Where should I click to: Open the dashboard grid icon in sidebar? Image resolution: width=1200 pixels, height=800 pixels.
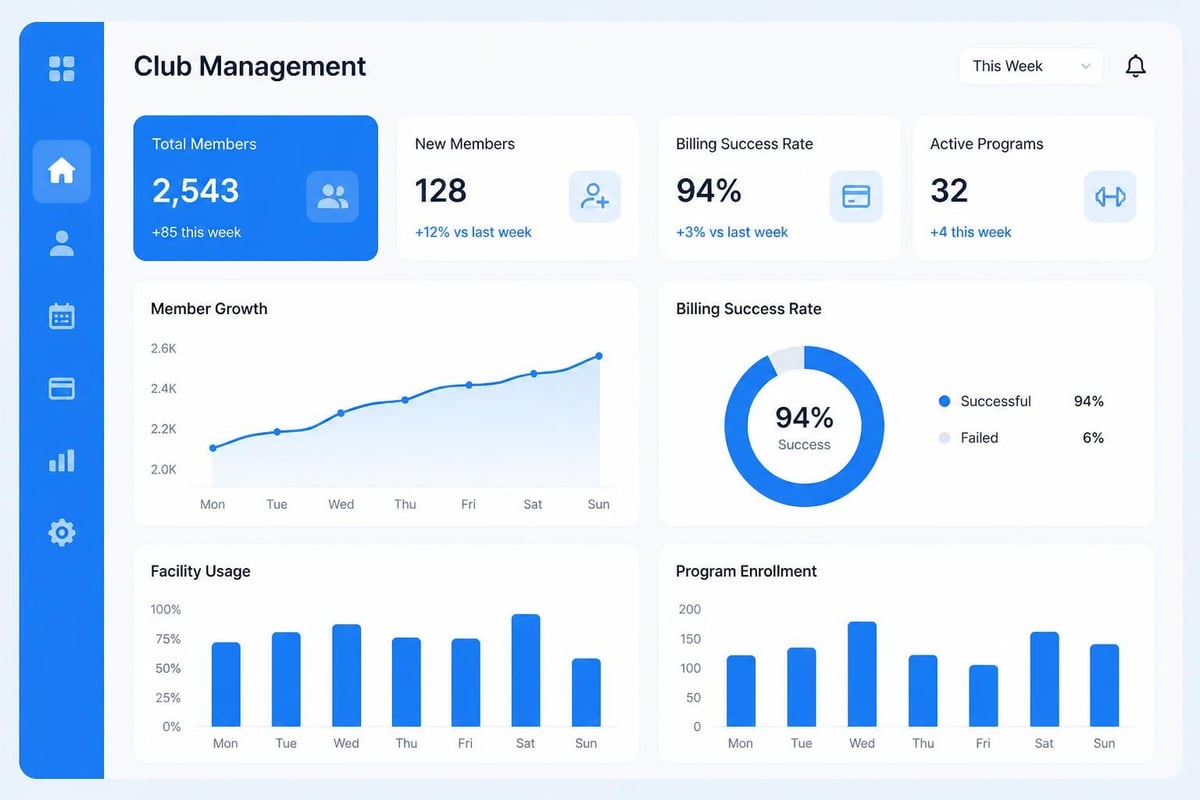pyautogui.click(x=61, y=69)
